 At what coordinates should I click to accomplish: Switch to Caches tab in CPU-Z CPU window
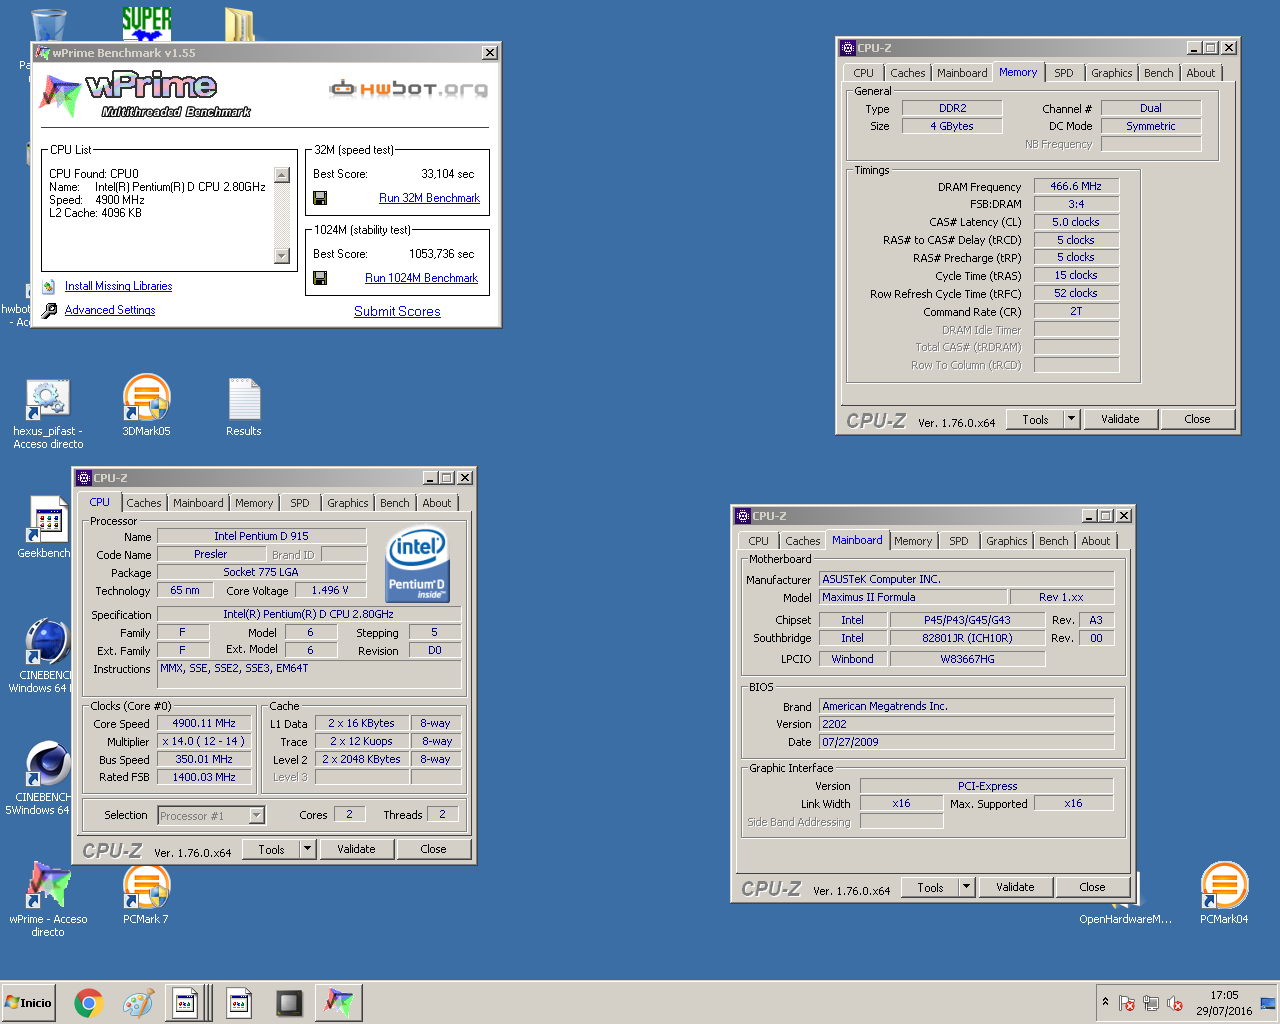pyautogui.click(x=143, y=503)
